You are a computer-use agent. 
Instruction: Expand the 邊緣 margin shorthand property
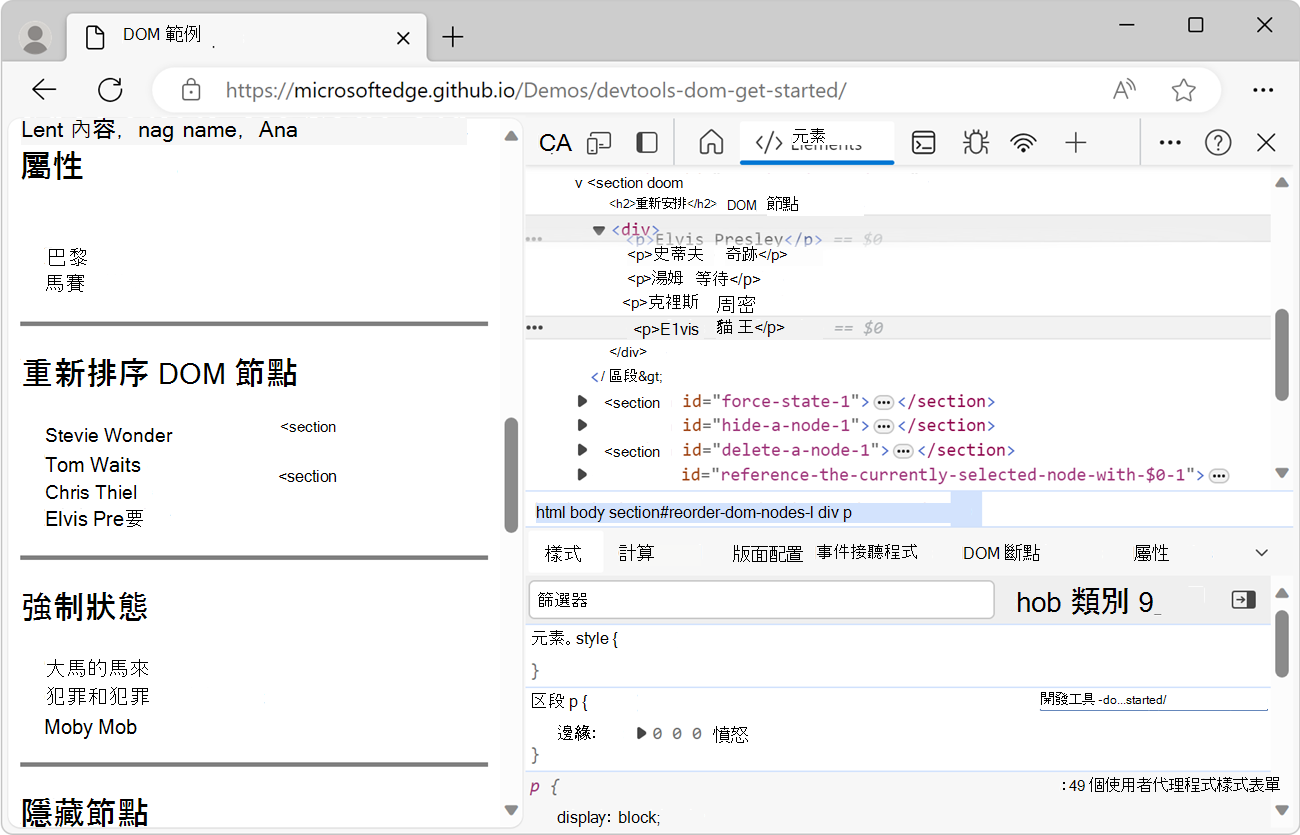642,733
